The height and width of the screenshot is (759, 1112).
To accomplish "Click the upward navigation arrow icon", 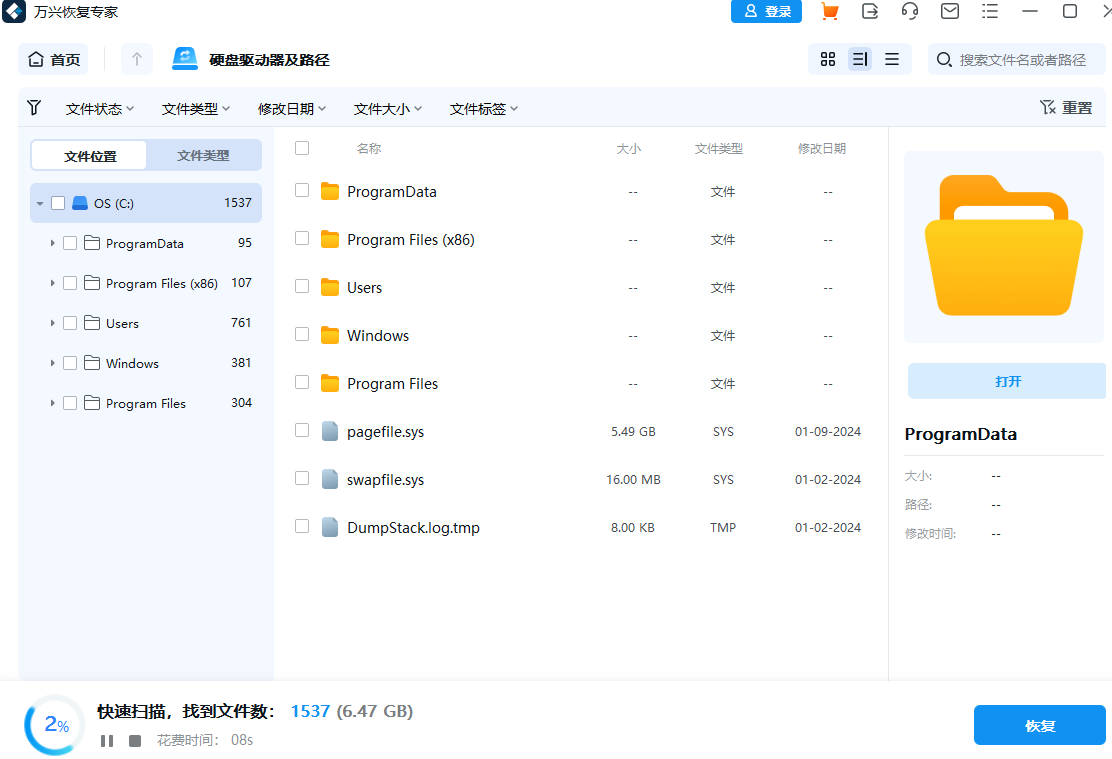I will pyautogui.click(x=136, y=59).
